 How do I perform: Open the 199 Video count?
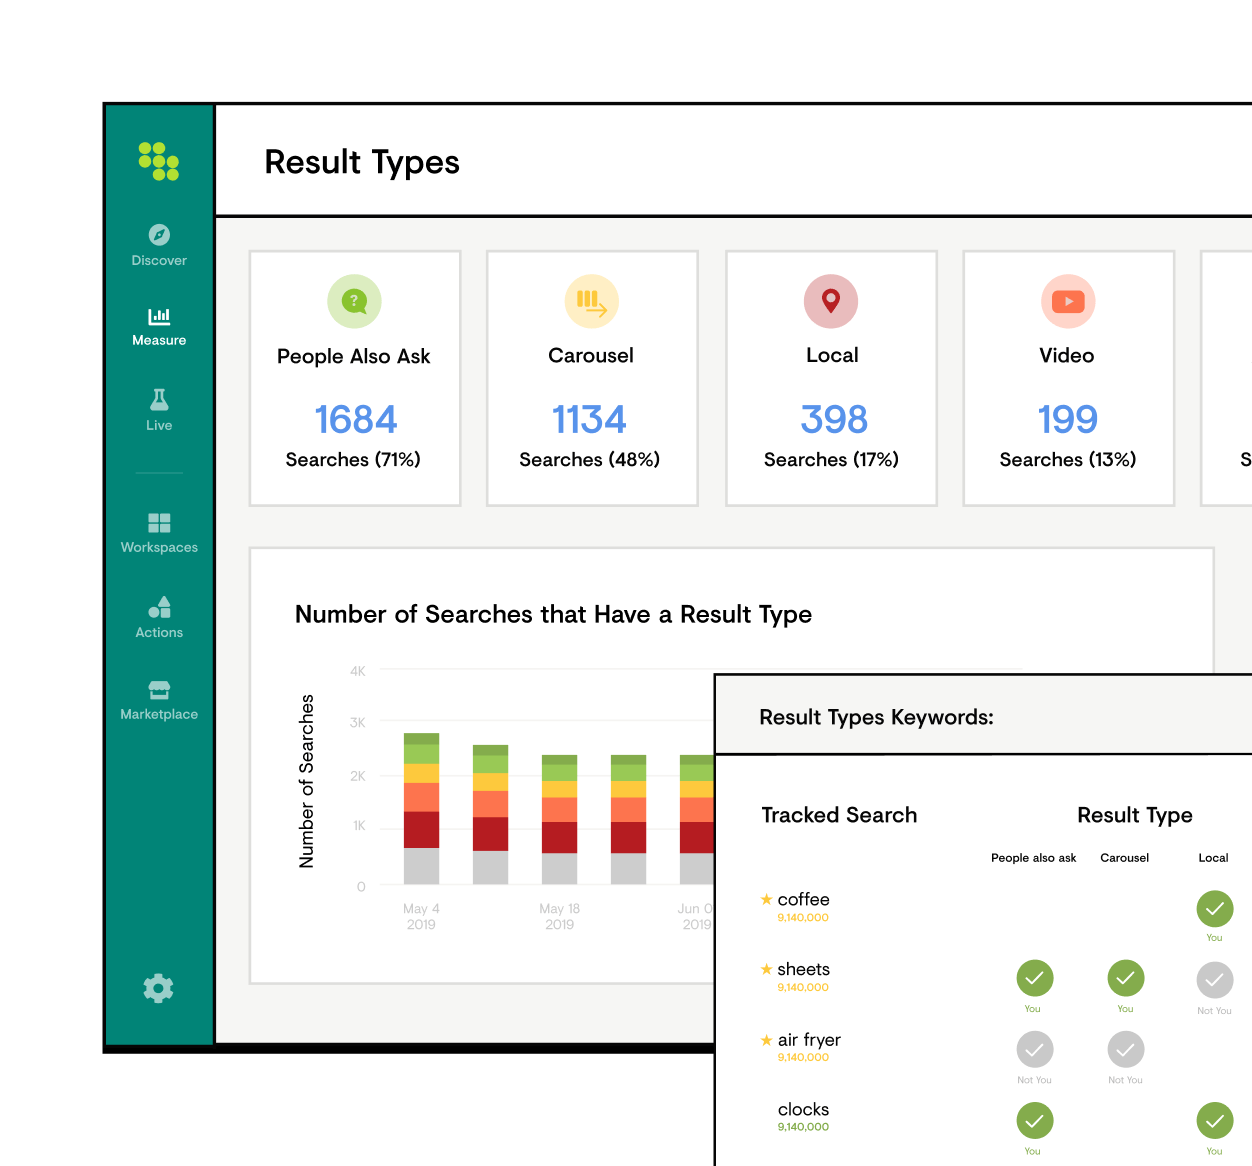pyautogui.click(x=1068, y=420)
